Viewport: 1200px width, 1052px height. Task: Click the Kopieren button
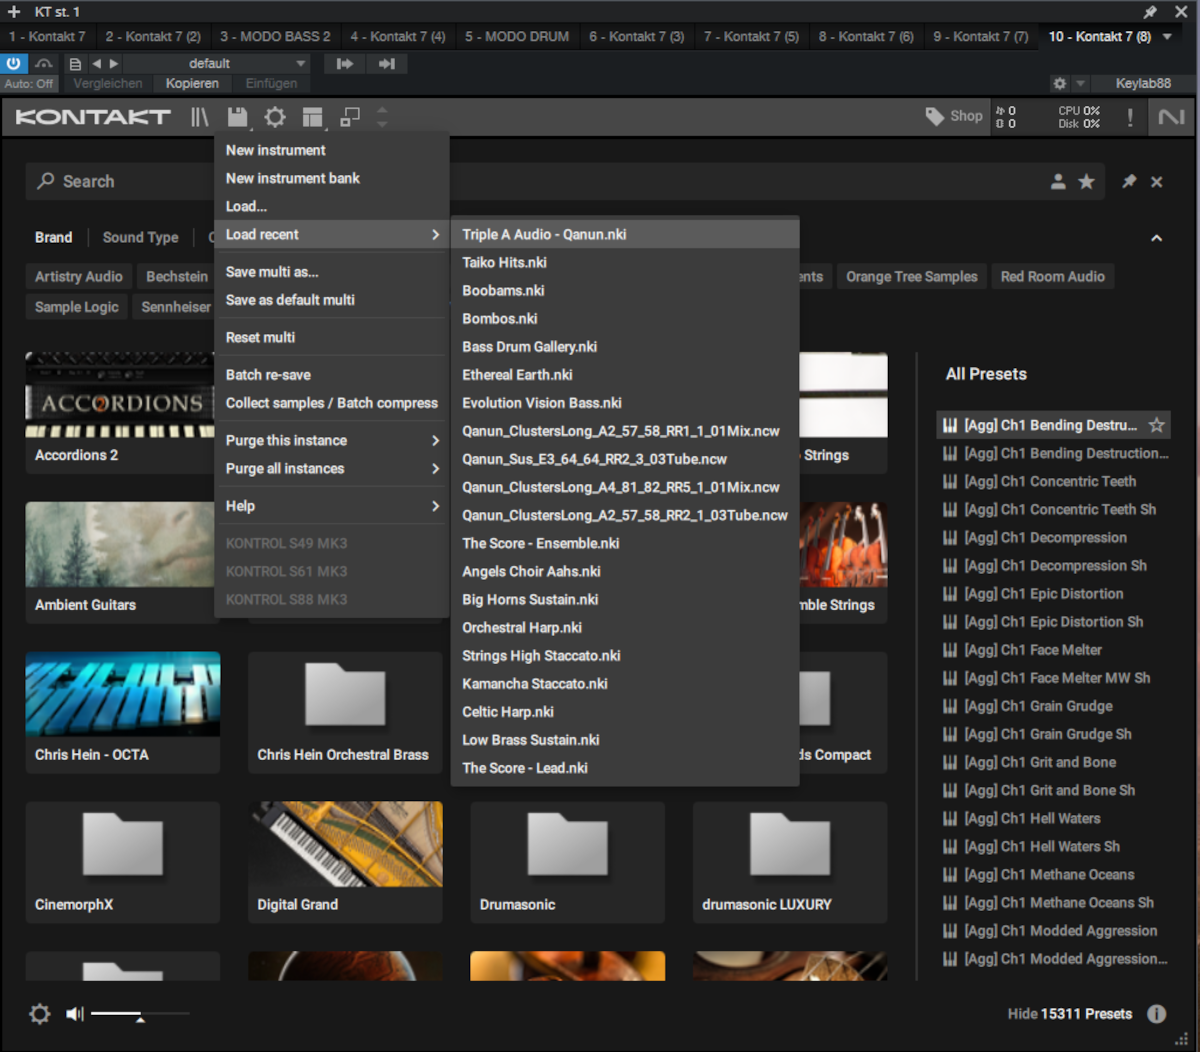[192, 84]
